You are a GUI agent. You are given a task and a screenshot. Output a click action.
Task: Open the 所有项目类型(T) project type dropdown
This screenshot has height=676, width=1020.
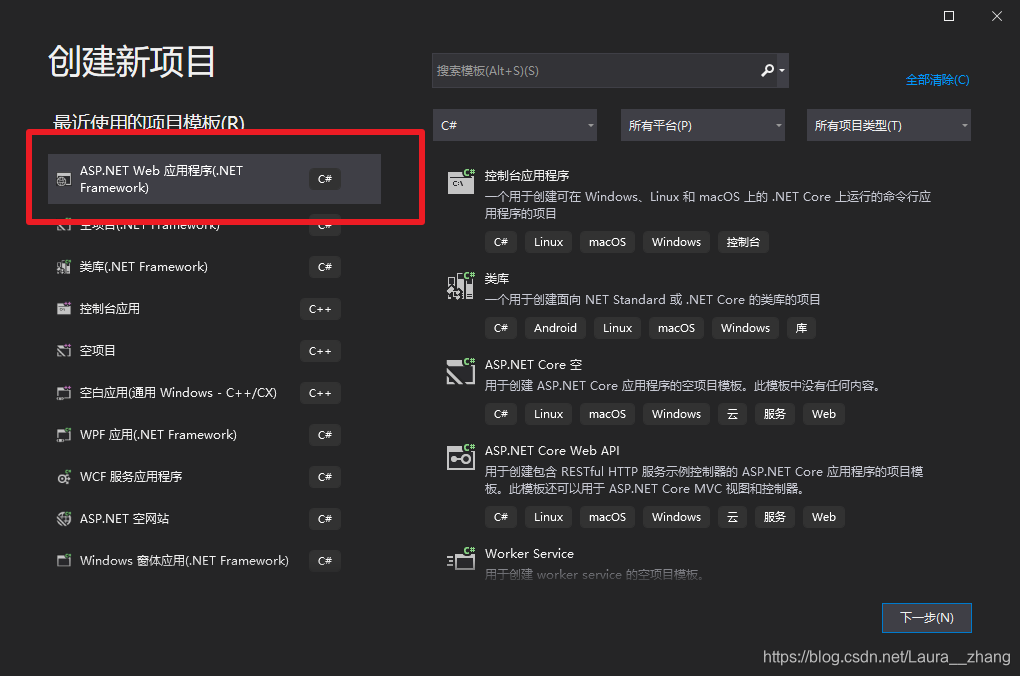click(889, 125)
